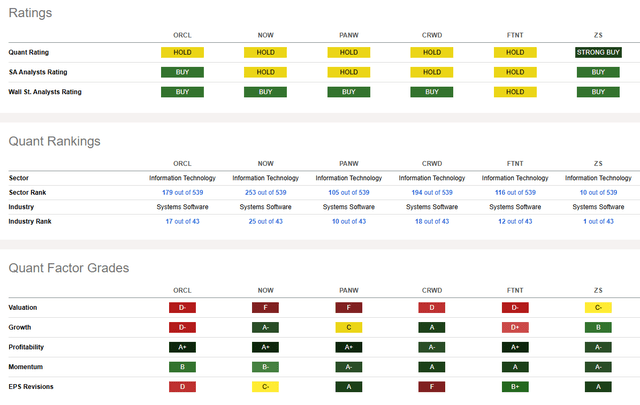Click ZS Strong Buy quant rating badge
The width and height of the screenshot is (640, 405).
(x=597, y=52)
